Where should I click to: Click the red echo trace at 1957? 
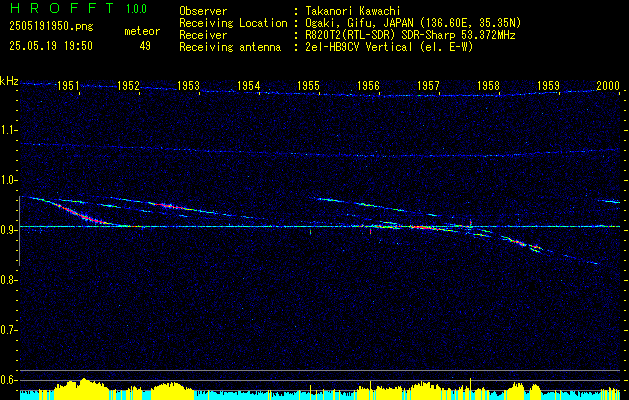tap(425, 227)
